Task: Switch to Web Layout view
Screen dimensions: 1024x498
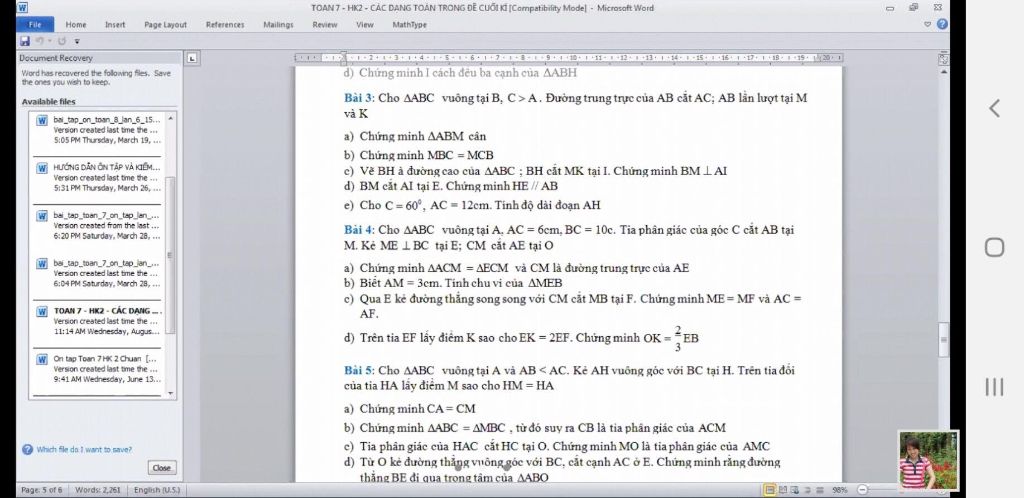Action: (x=795, y=490)
